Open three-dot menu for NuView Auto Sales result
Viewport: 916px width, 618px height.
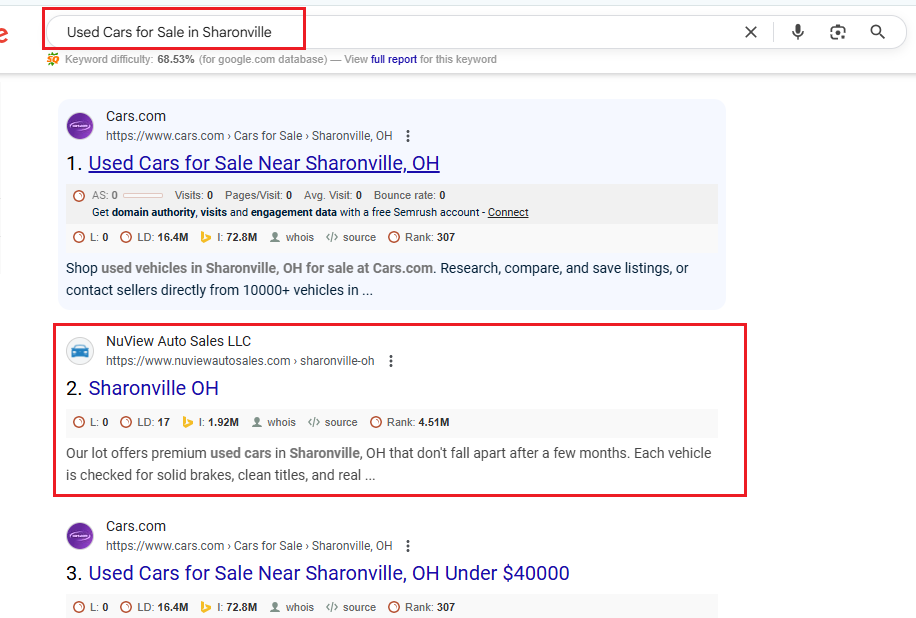coord(391,361)
